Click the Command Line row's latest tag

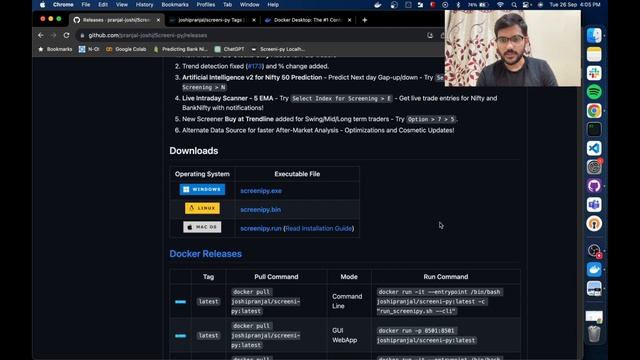click(x=208, y=301)
